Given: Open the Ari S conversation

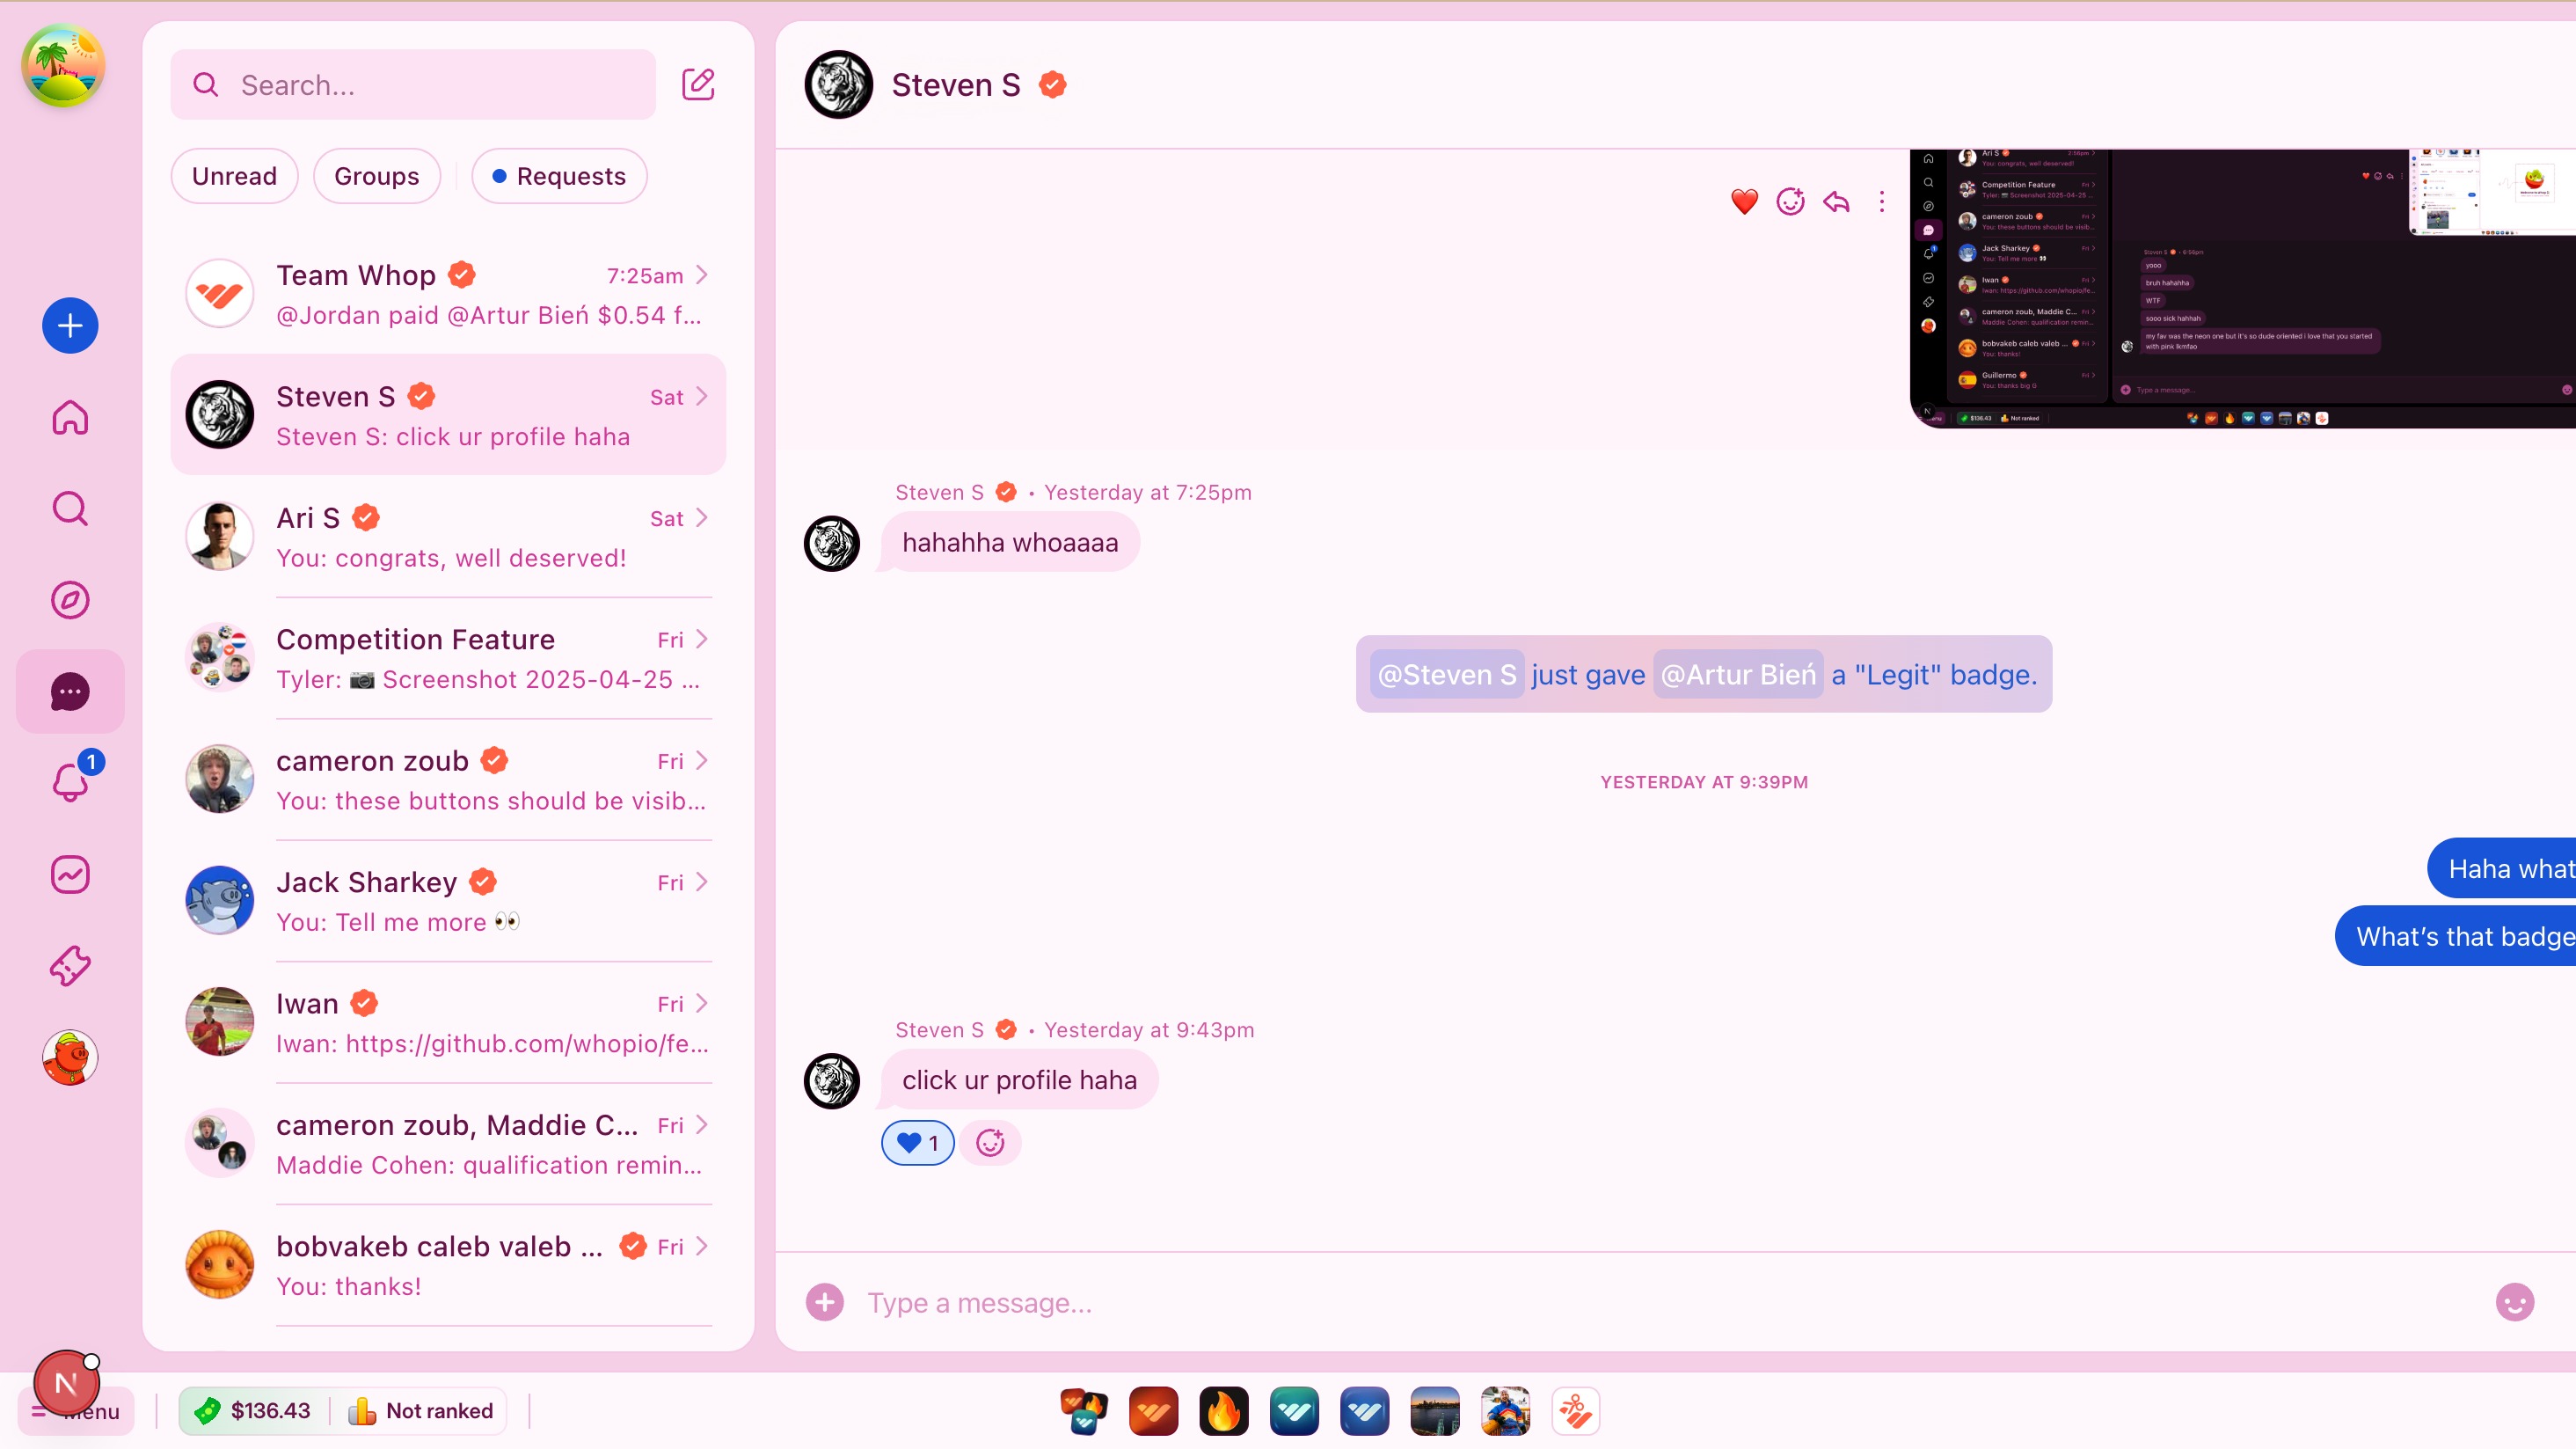Looking at the screenshot, I should click(448, 537).
